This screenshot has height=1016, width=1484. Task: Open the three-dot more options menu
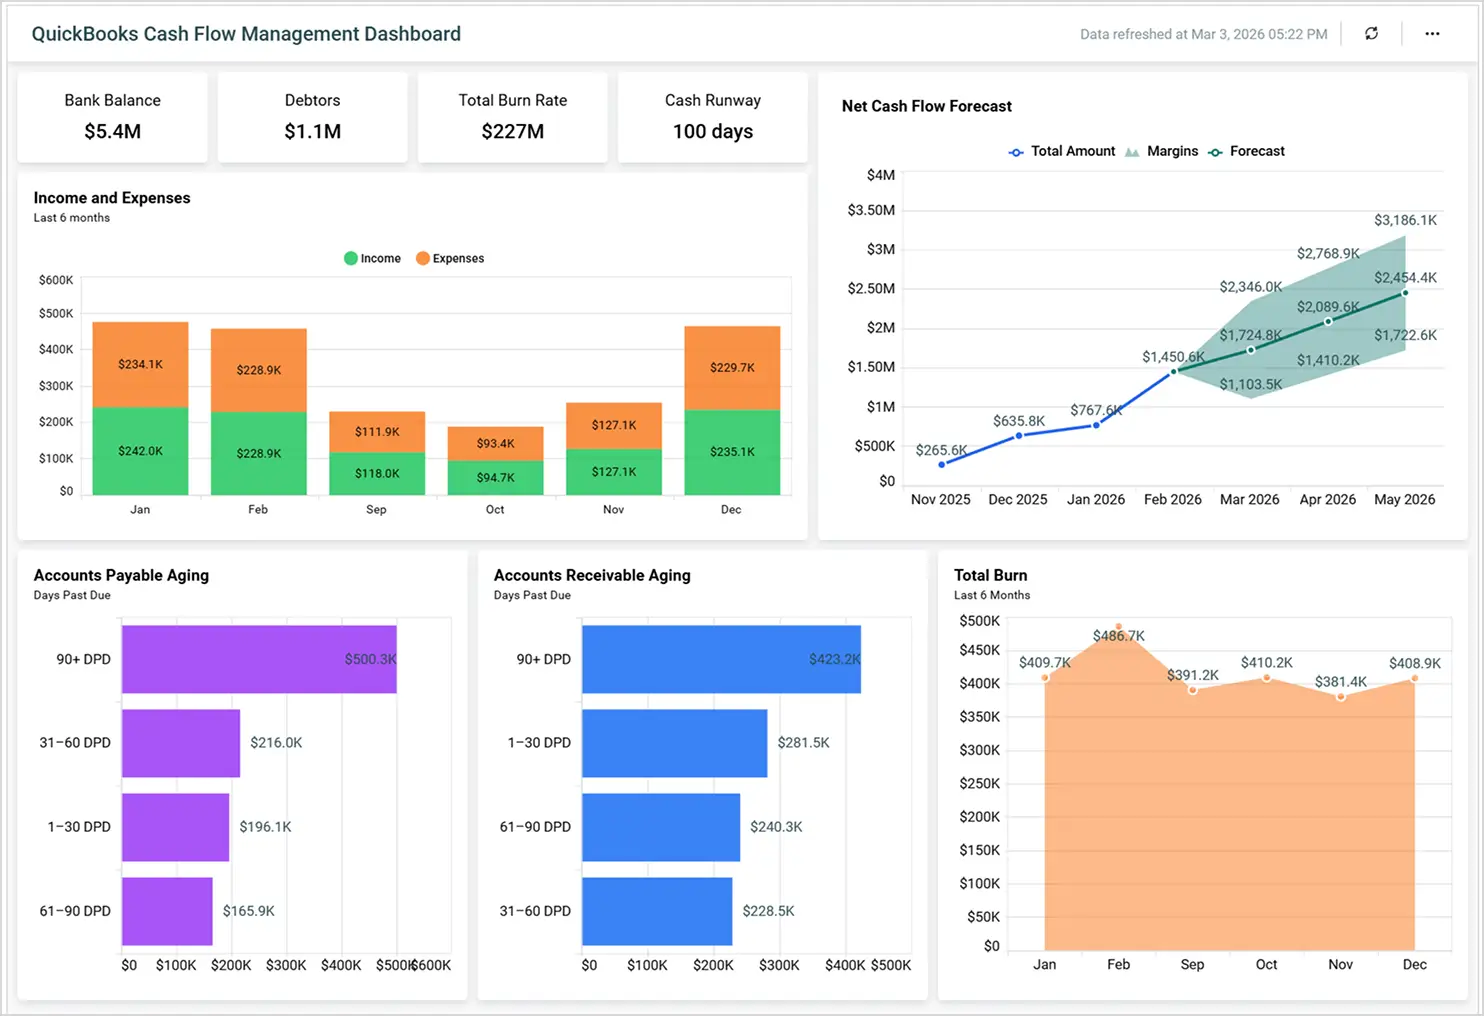pyautogui.click(x=1432, y=33)
